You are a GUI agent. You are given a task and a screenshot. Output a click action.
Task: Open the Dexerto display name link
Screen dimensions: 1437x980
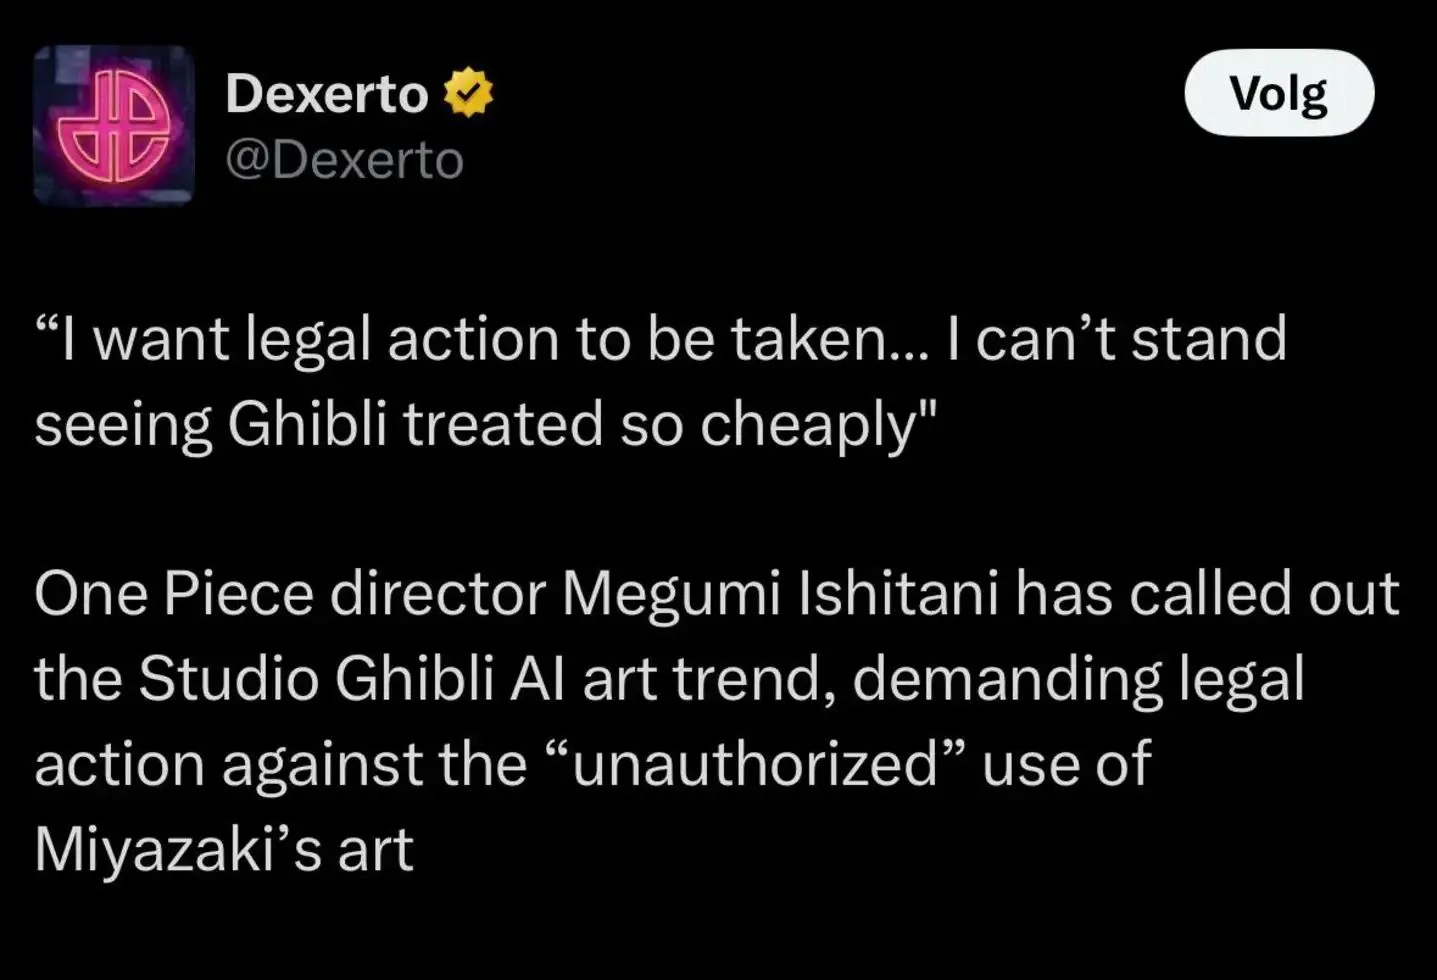[327, 94]
